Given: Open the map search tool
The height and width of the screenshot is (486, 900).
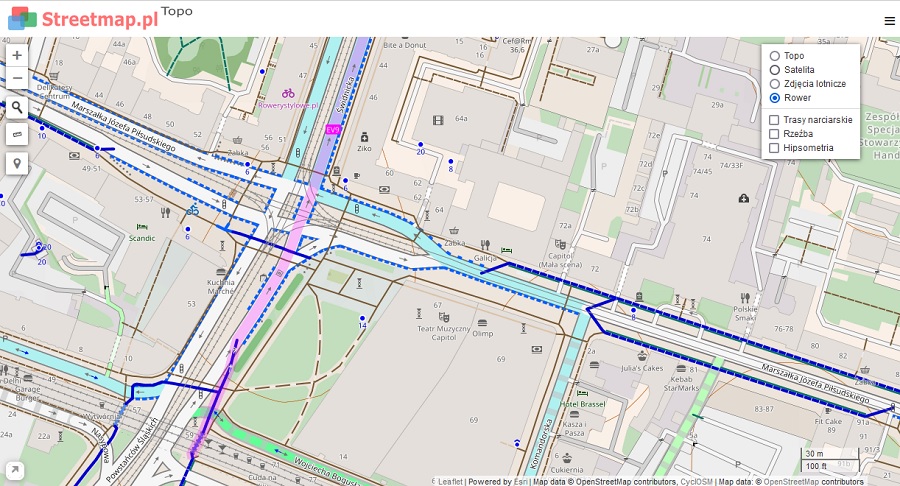Looking at the screenshot, I should (x=17, y=107).
